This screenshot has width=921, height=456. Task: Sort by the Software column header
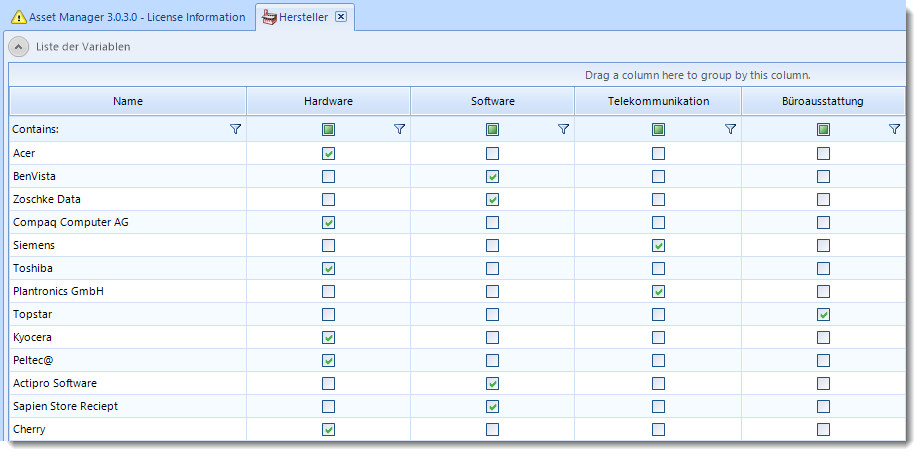[x=492, y=101]
